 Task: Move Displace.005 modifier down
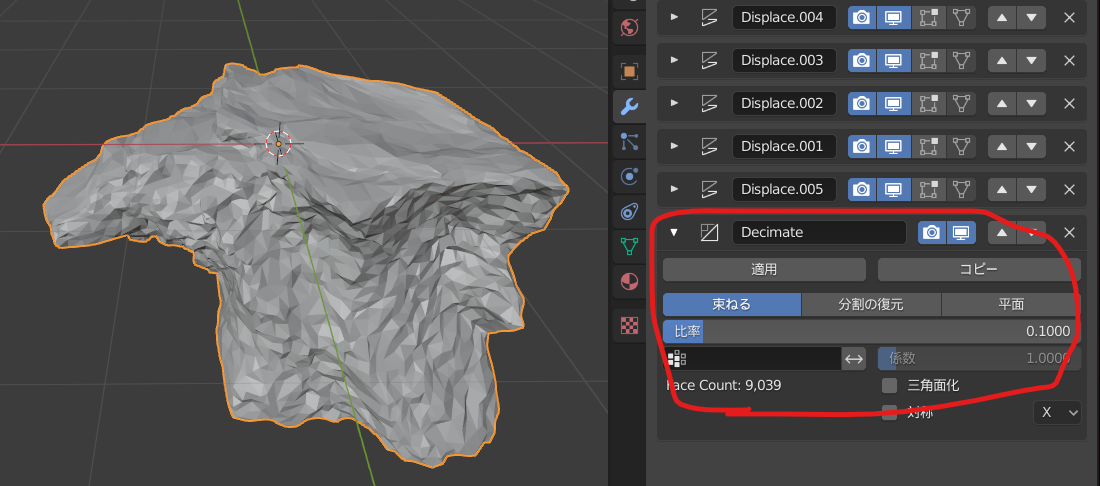tap(1031, 189)
